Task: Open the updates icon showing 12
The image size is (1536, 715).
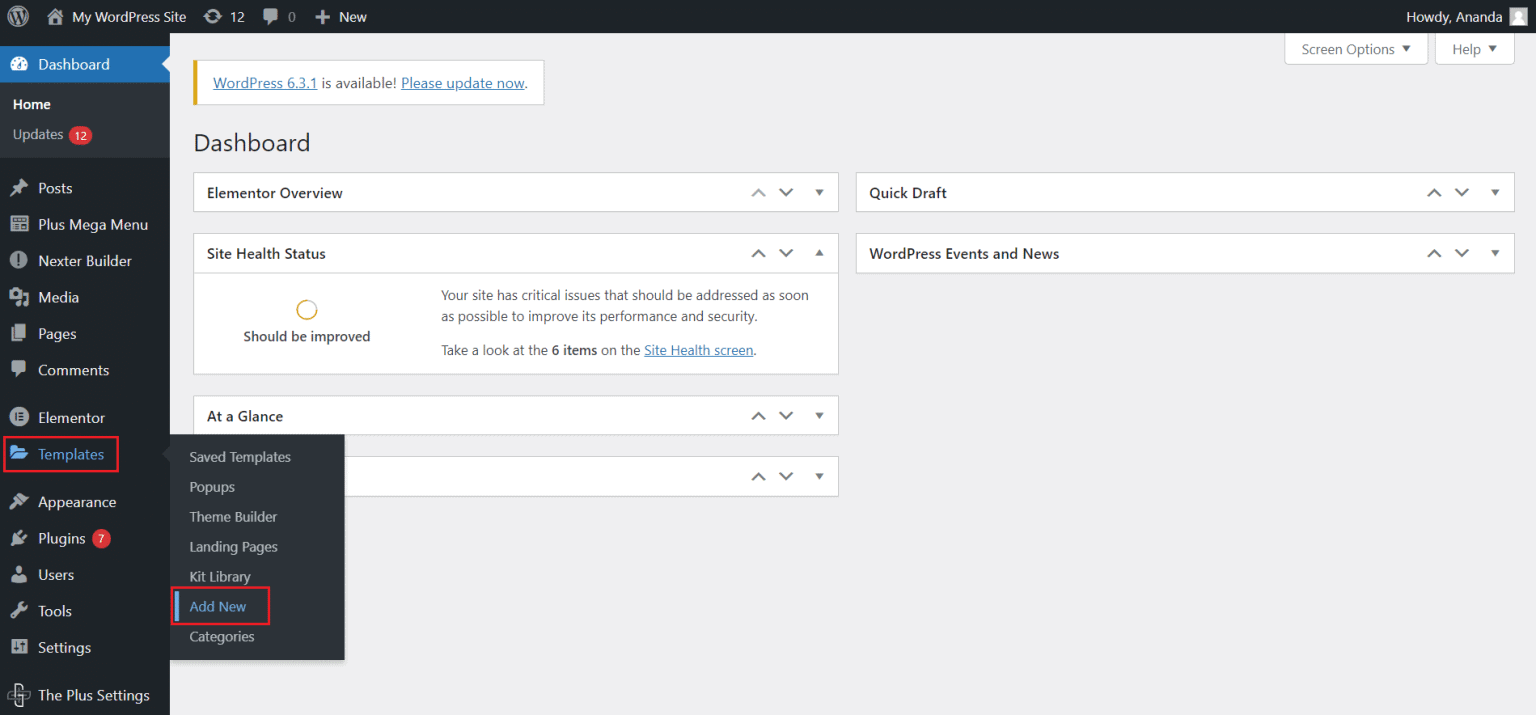Action: point(213,17)
